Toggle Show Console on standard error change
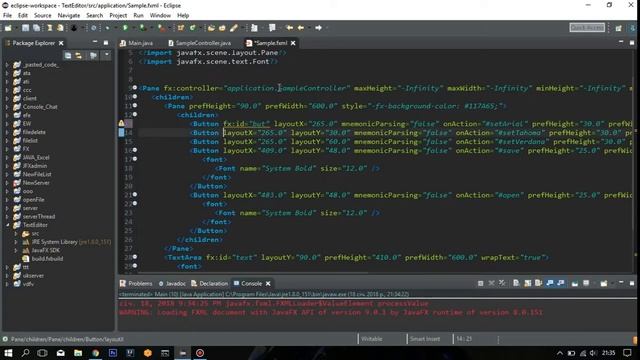 (561, 283)
